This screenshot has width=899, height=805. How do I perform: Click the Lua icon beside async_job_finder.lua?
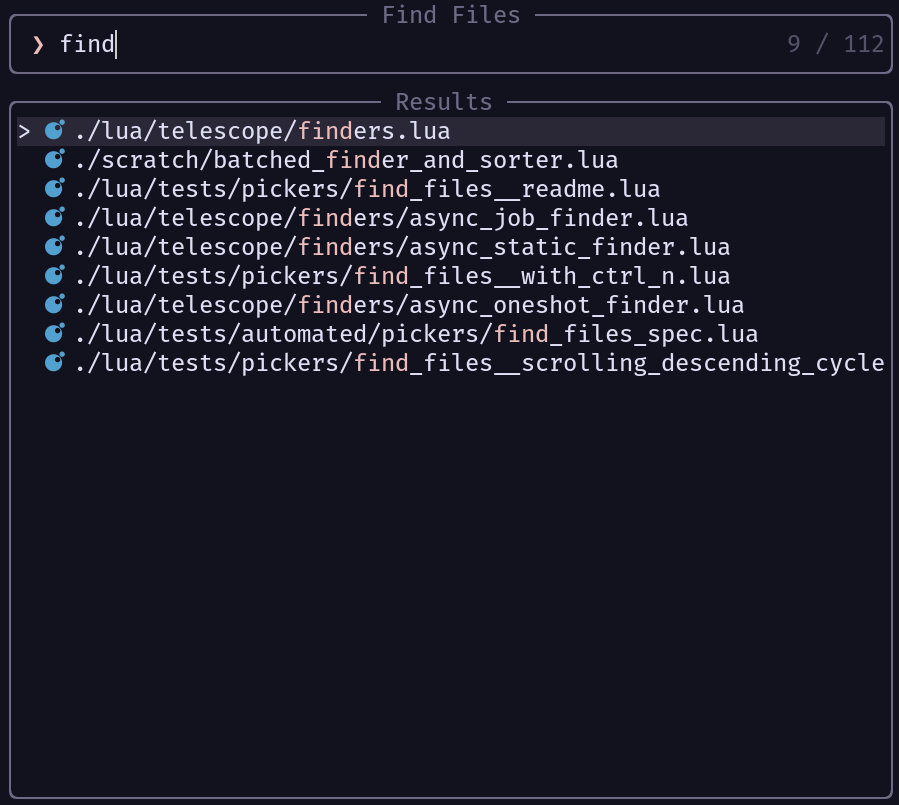click(x=54, y=217)
